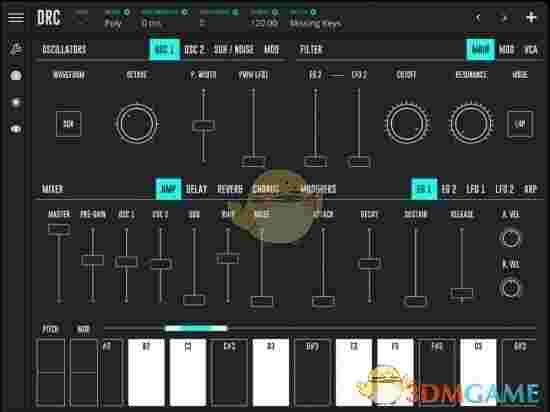Play the F#3 black key
This screenshot has height=412, width=550.
(436, 373)
